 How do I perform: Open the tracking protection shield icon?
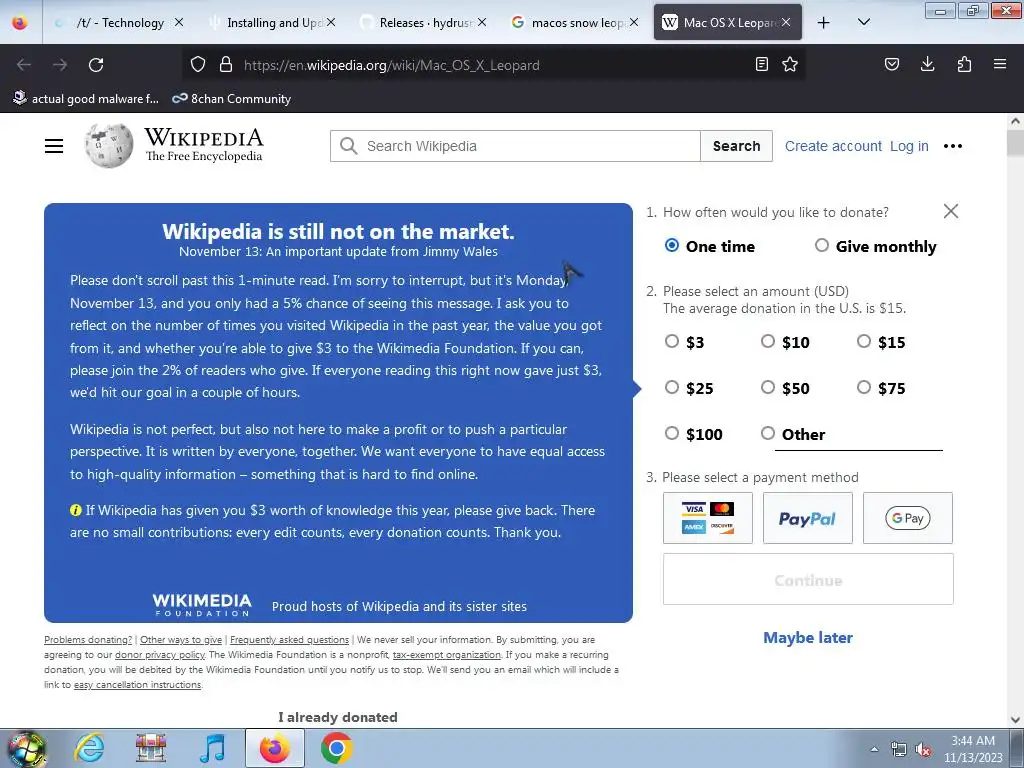(198, 64)
